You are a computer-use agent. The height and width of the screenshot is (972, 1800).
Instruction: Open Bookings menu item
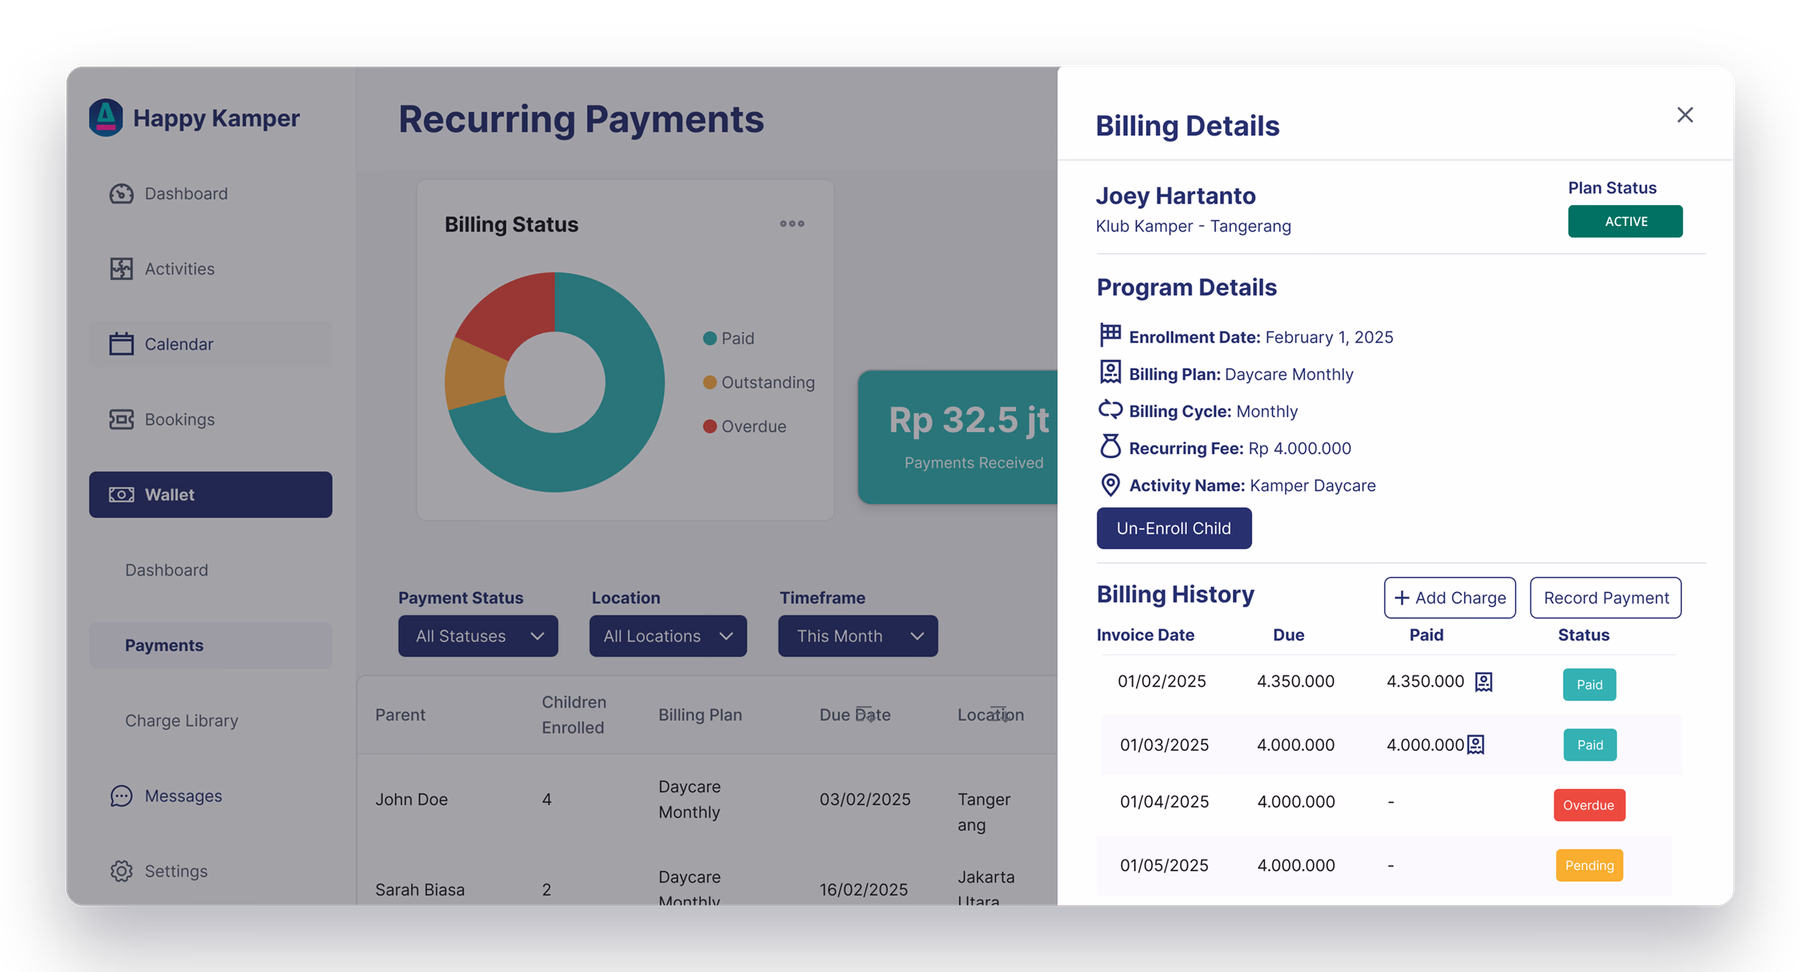click(210, 419)
